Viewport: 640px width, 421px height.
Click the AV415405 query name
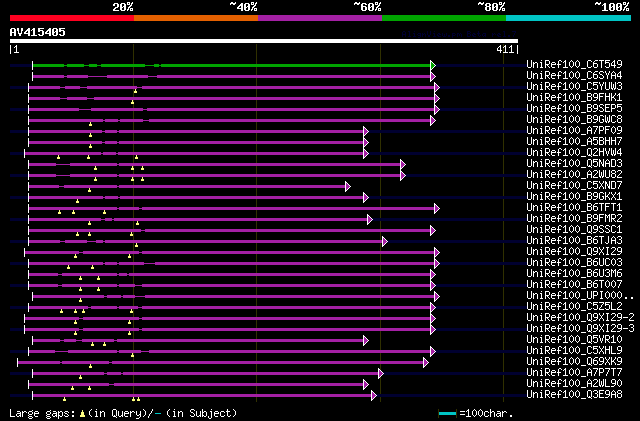[x=38, y=32]
